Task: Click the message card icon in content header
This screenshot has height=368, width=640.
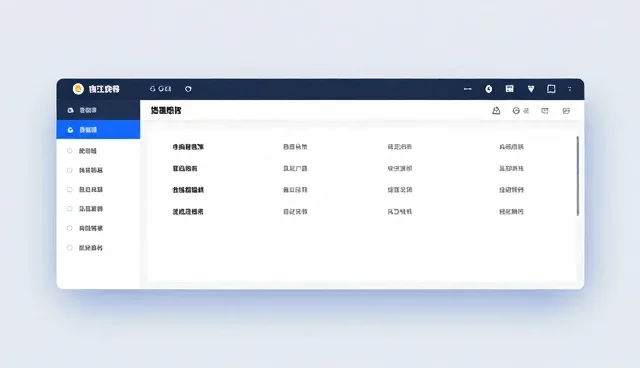Action: click(545, 111)
